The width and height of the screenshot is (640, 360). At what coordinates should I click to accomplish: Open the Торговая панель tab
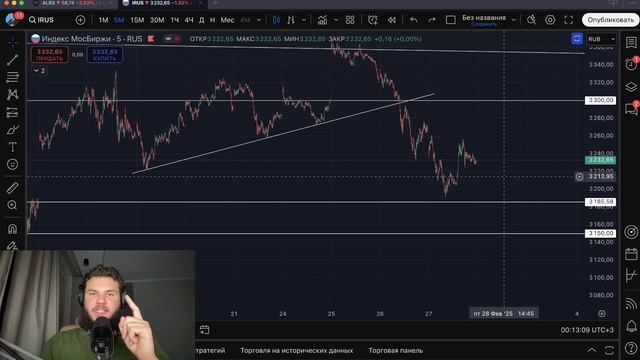pos(396,350)
